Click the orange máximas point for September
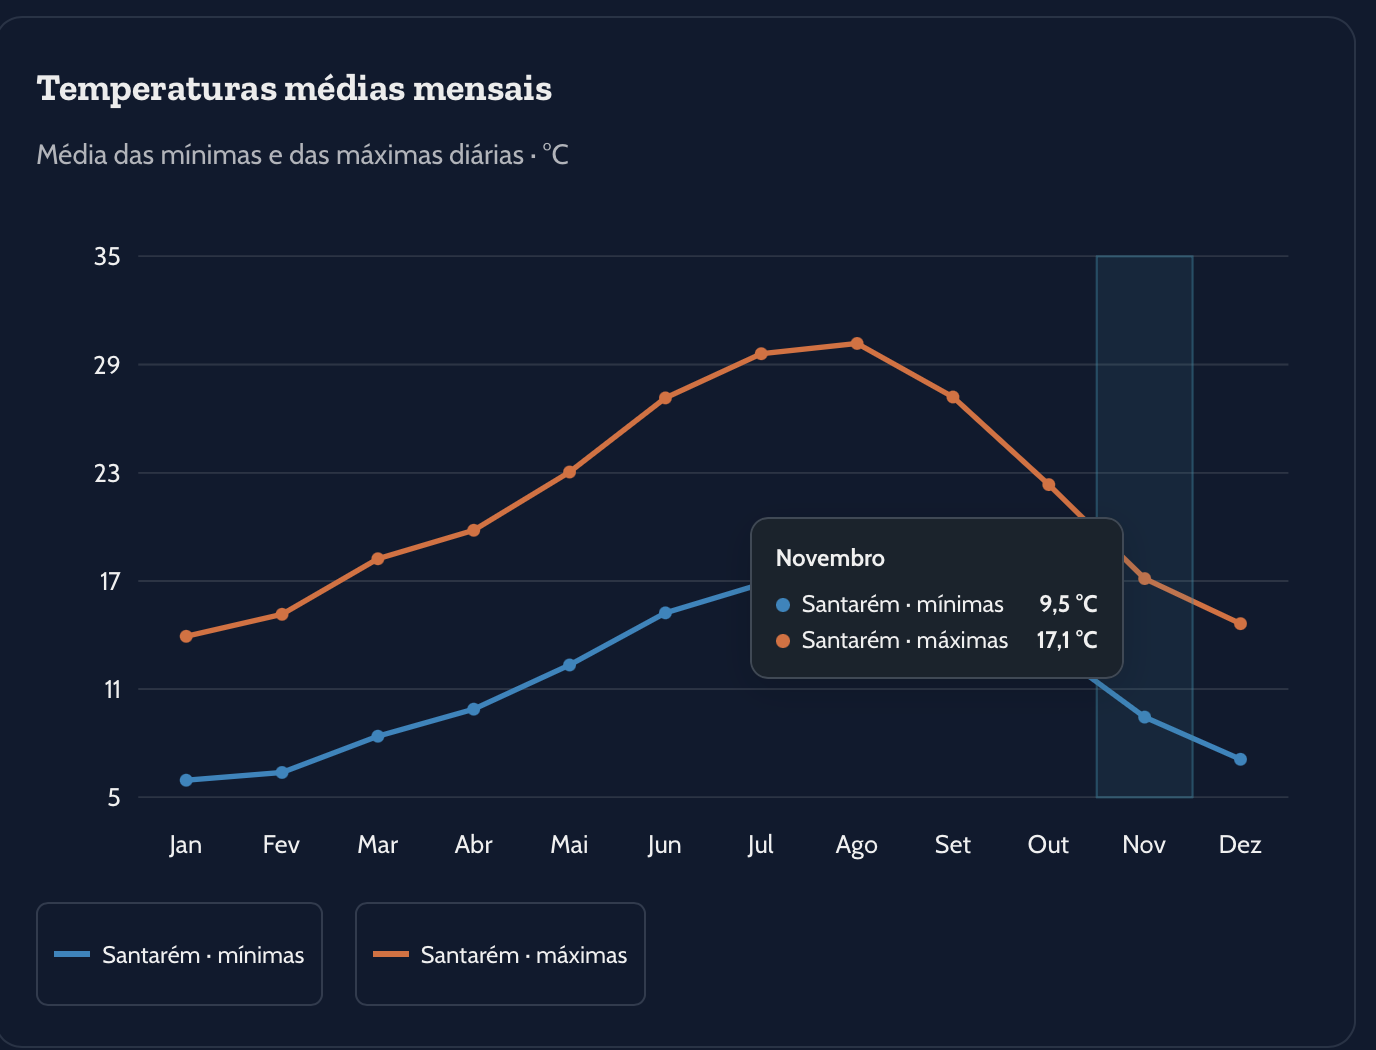 click(x=953, y=397)
